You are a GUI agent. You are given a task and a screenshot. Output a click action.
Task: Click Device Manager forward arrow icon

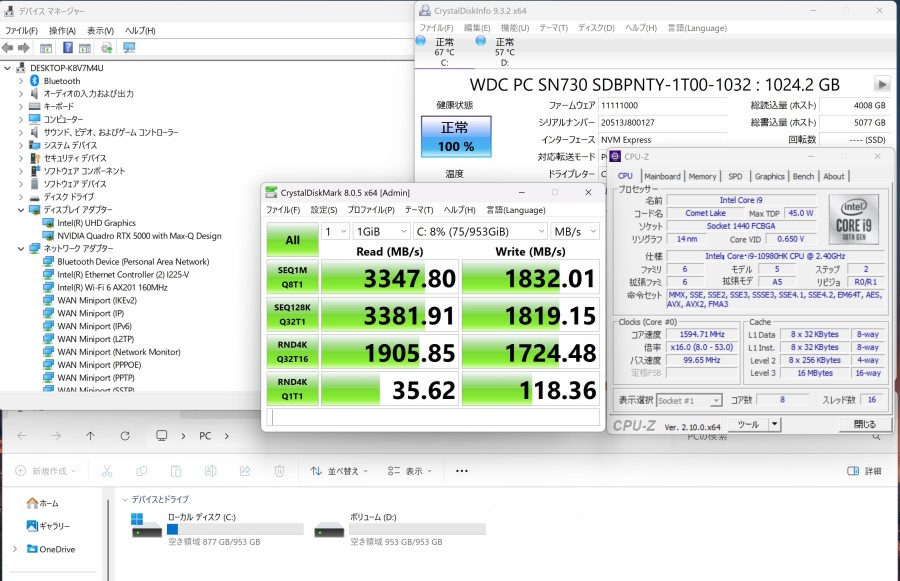(24, 48)
